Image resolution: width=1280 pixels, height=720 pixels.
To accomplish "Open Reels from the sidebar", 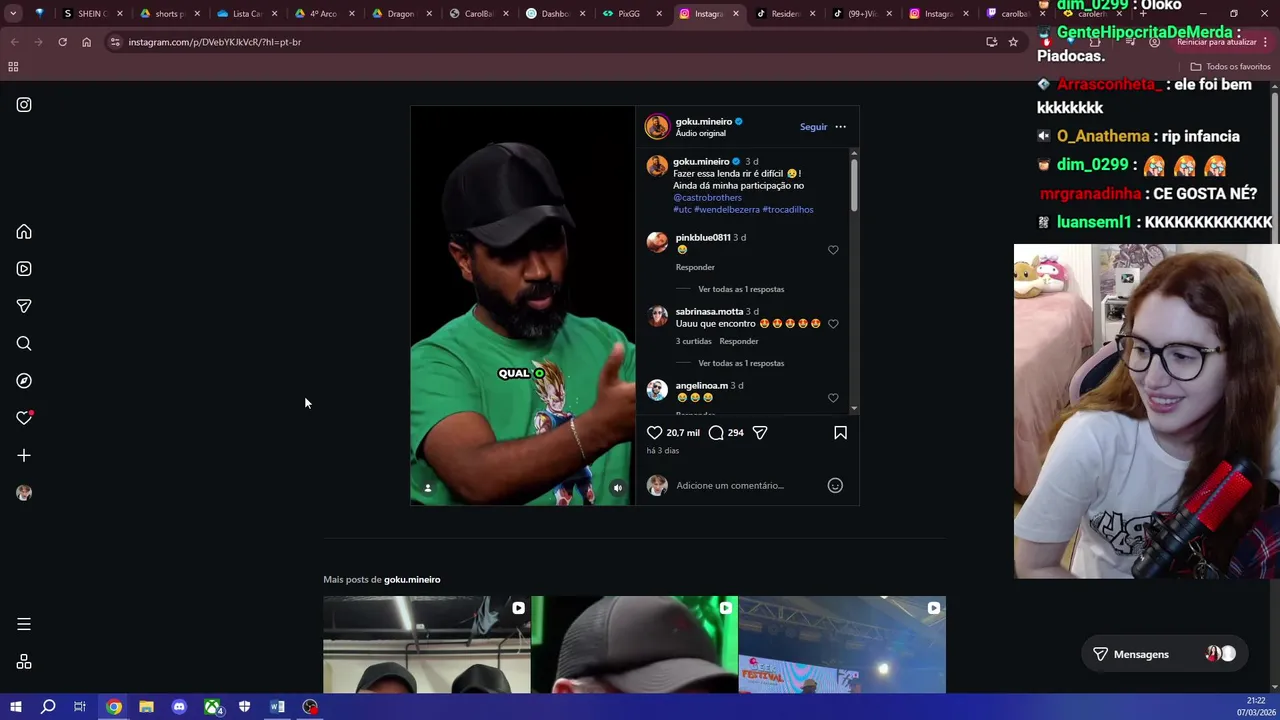I will tap(24, 269).
